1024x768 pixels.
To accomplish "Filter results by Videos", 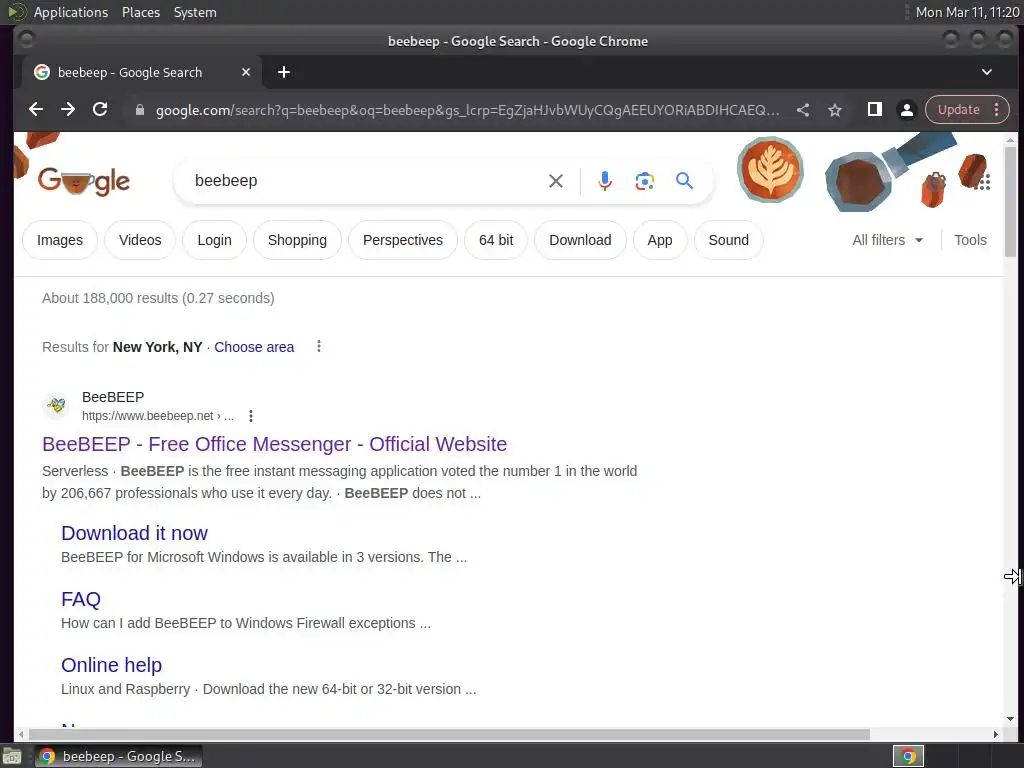I will [140, 240].
